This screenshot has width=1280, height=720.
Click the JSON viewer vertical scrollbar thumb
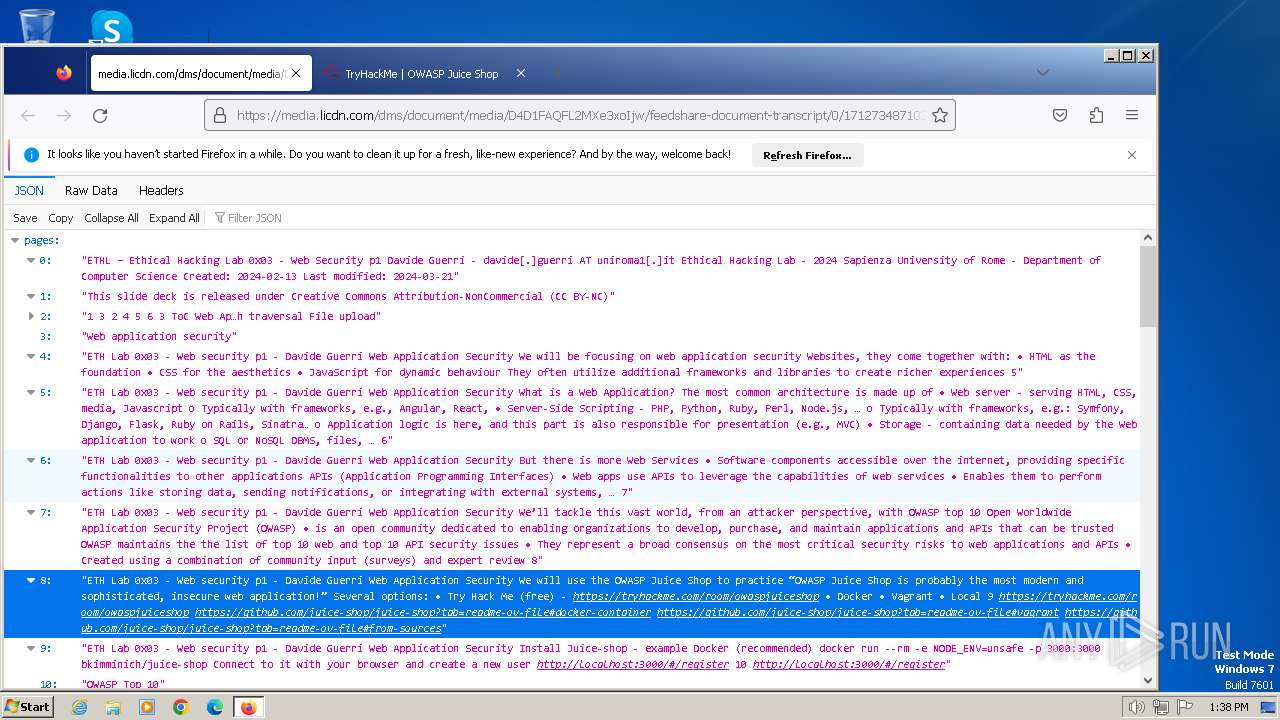point(1147,285)
